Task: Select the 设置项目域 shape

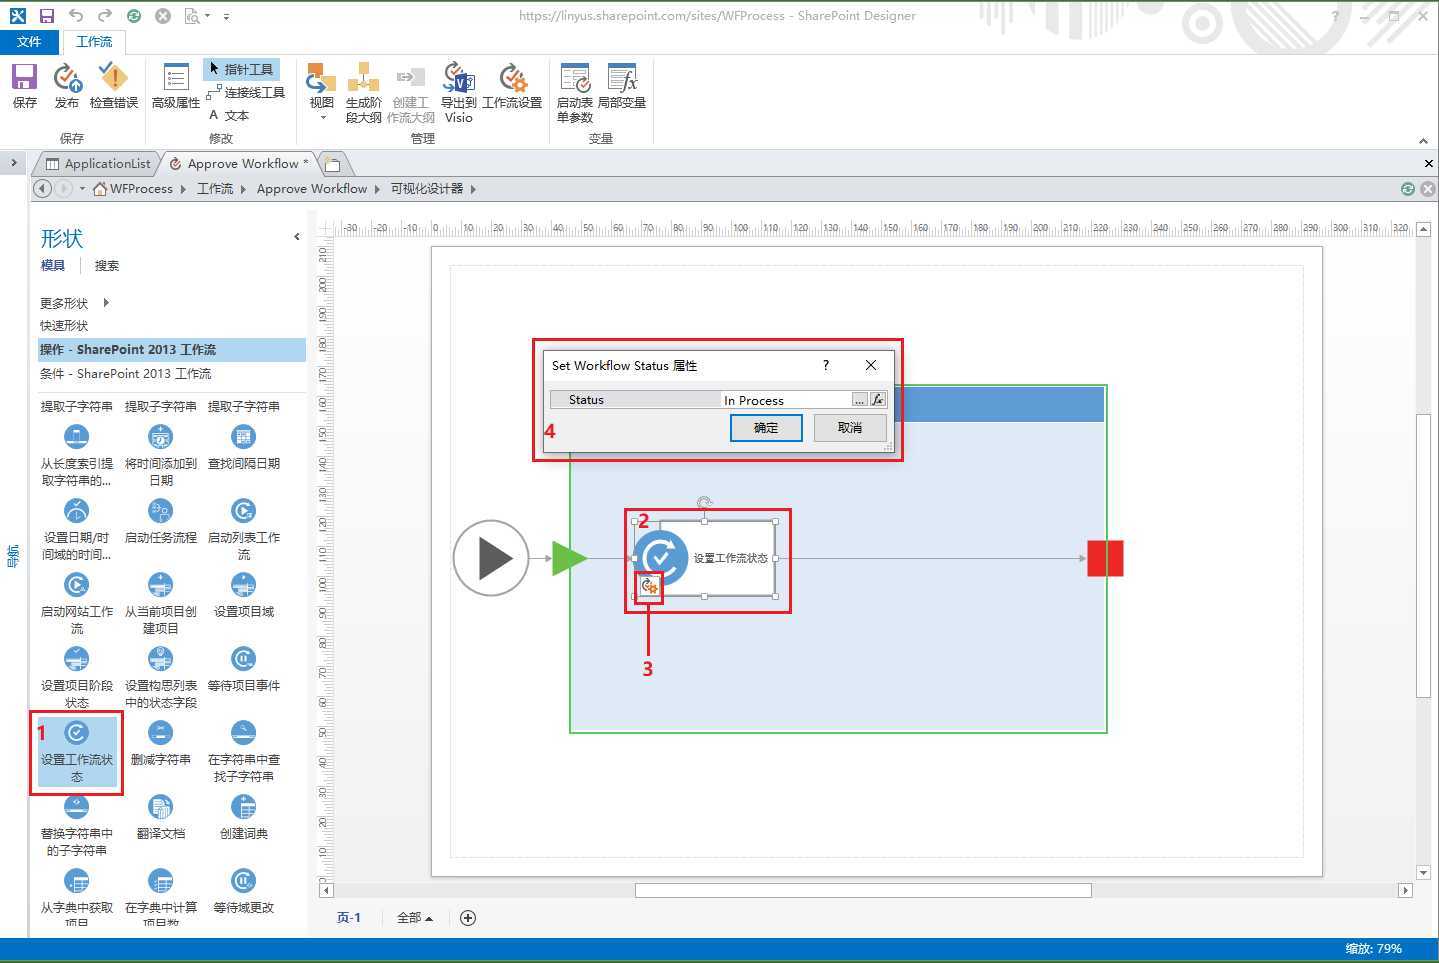Action: click(243, 595)
